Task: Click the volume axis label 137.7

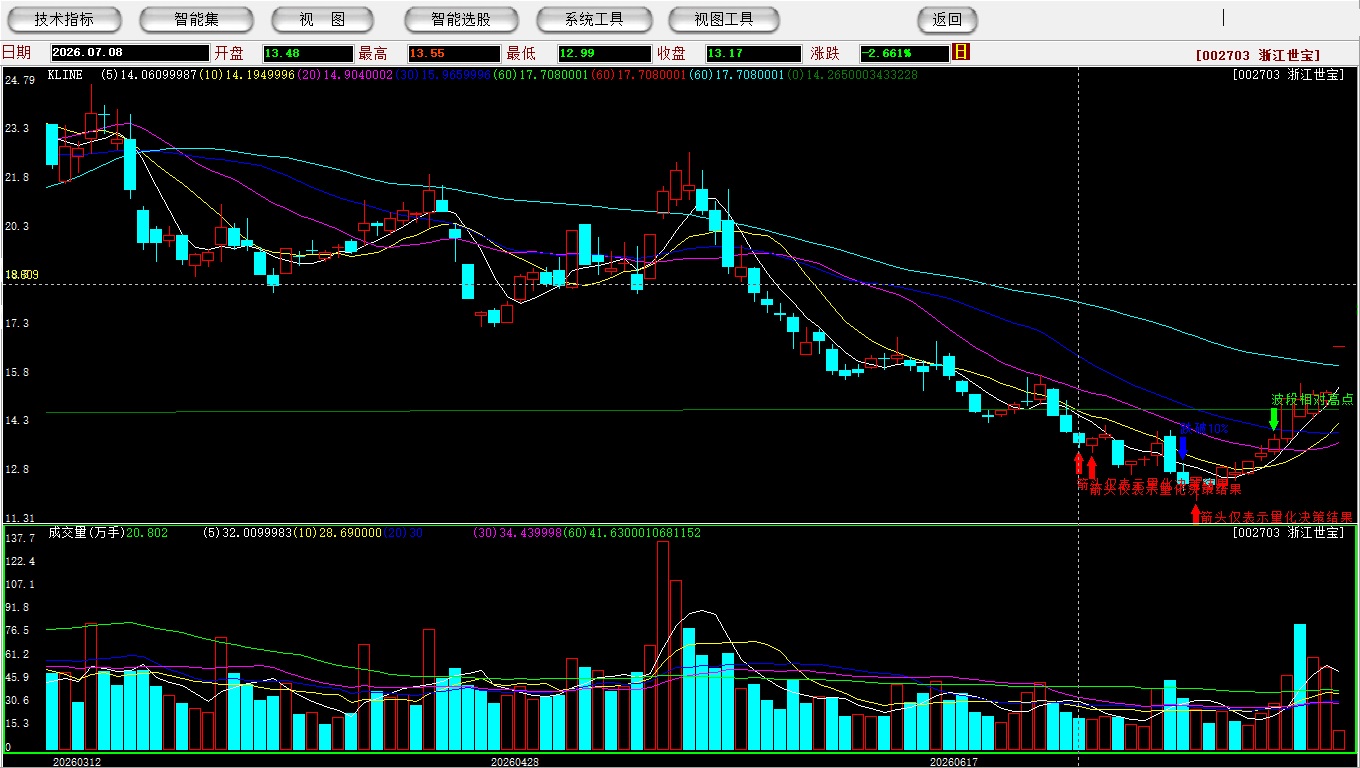Action: pos(19,538)
